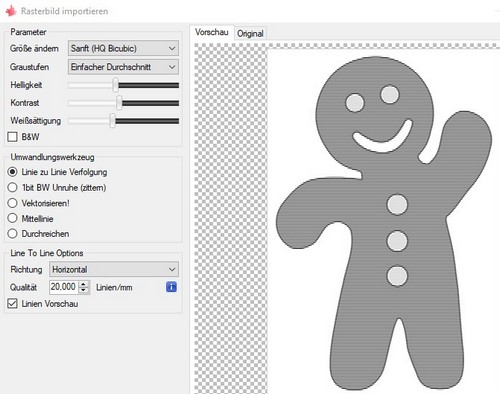Click the Helligkeit slider handle

click(x=115, y=85)
